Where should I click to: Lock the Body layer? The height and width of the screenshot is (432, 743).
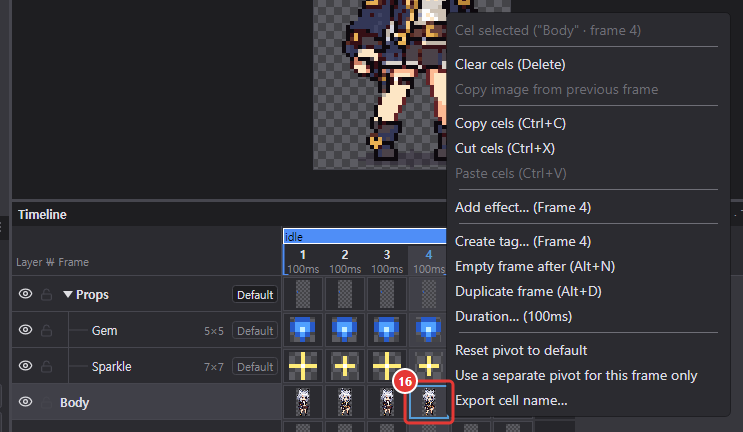[46, 402]
